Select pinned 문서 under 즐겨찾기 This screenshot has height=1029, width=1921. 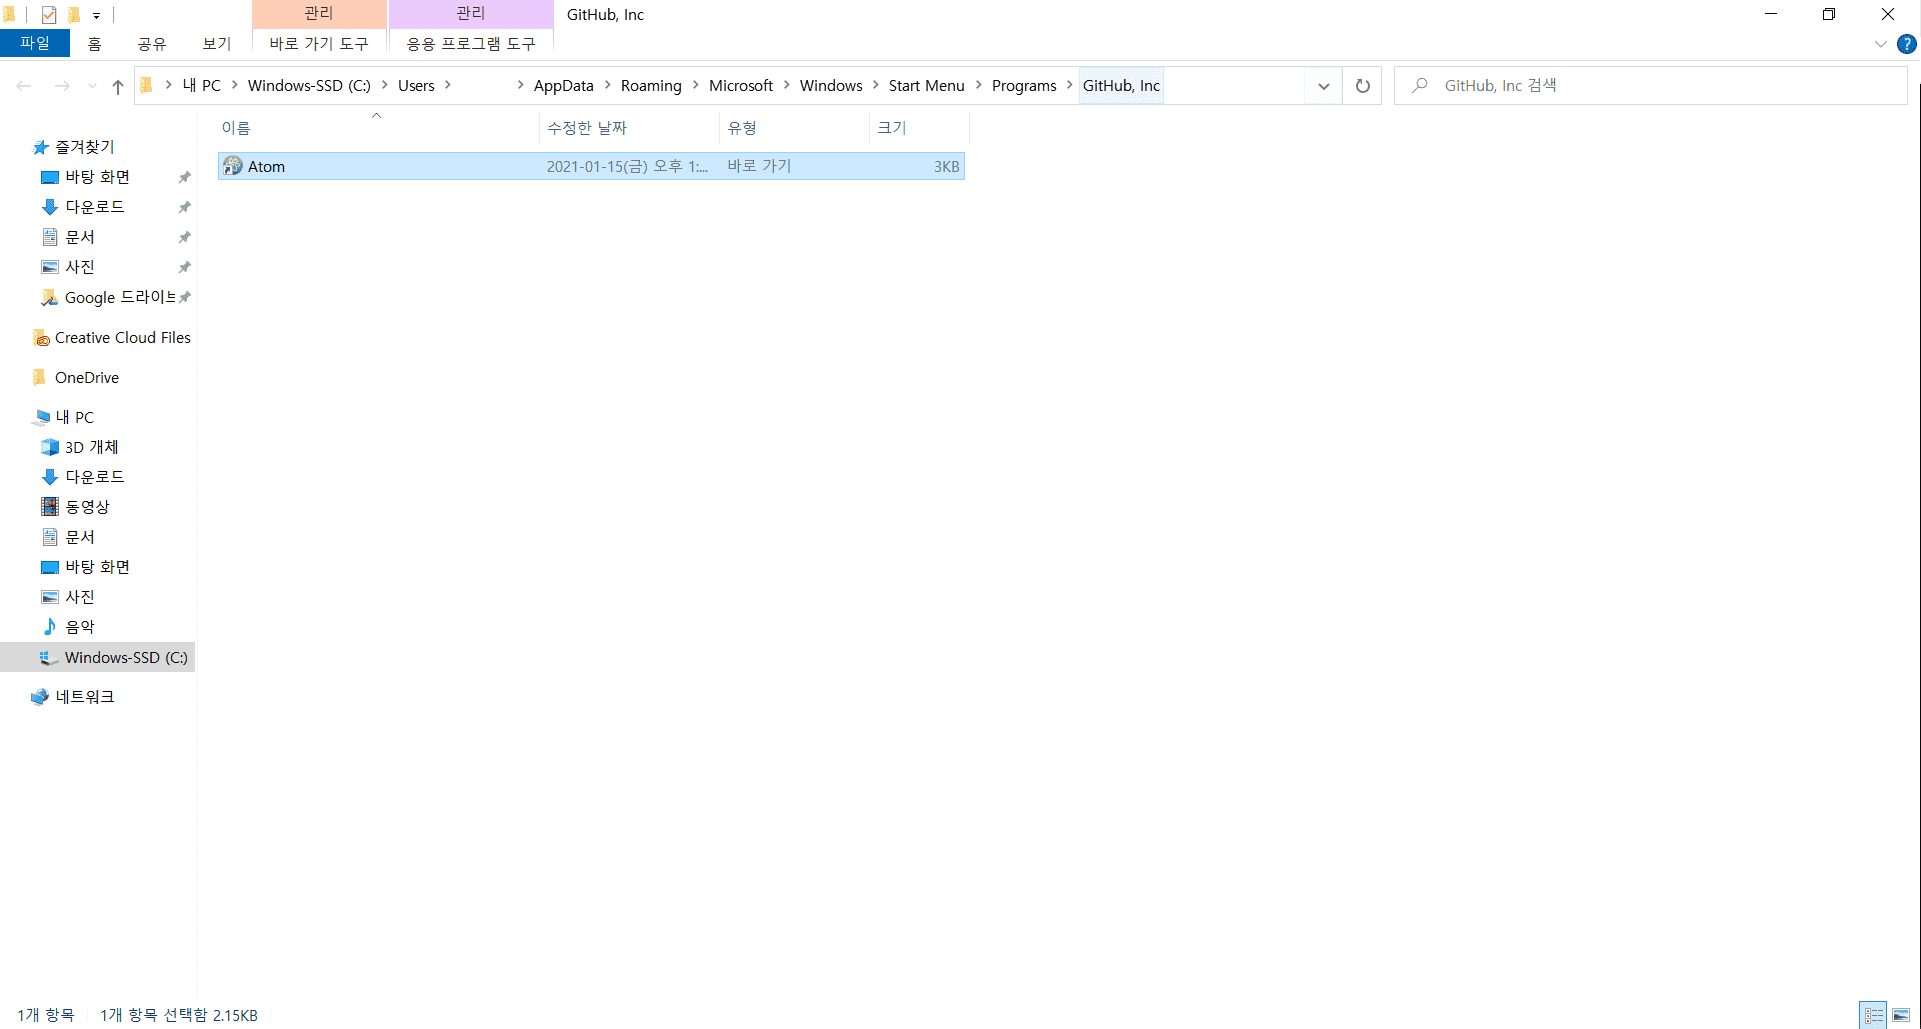80,237
